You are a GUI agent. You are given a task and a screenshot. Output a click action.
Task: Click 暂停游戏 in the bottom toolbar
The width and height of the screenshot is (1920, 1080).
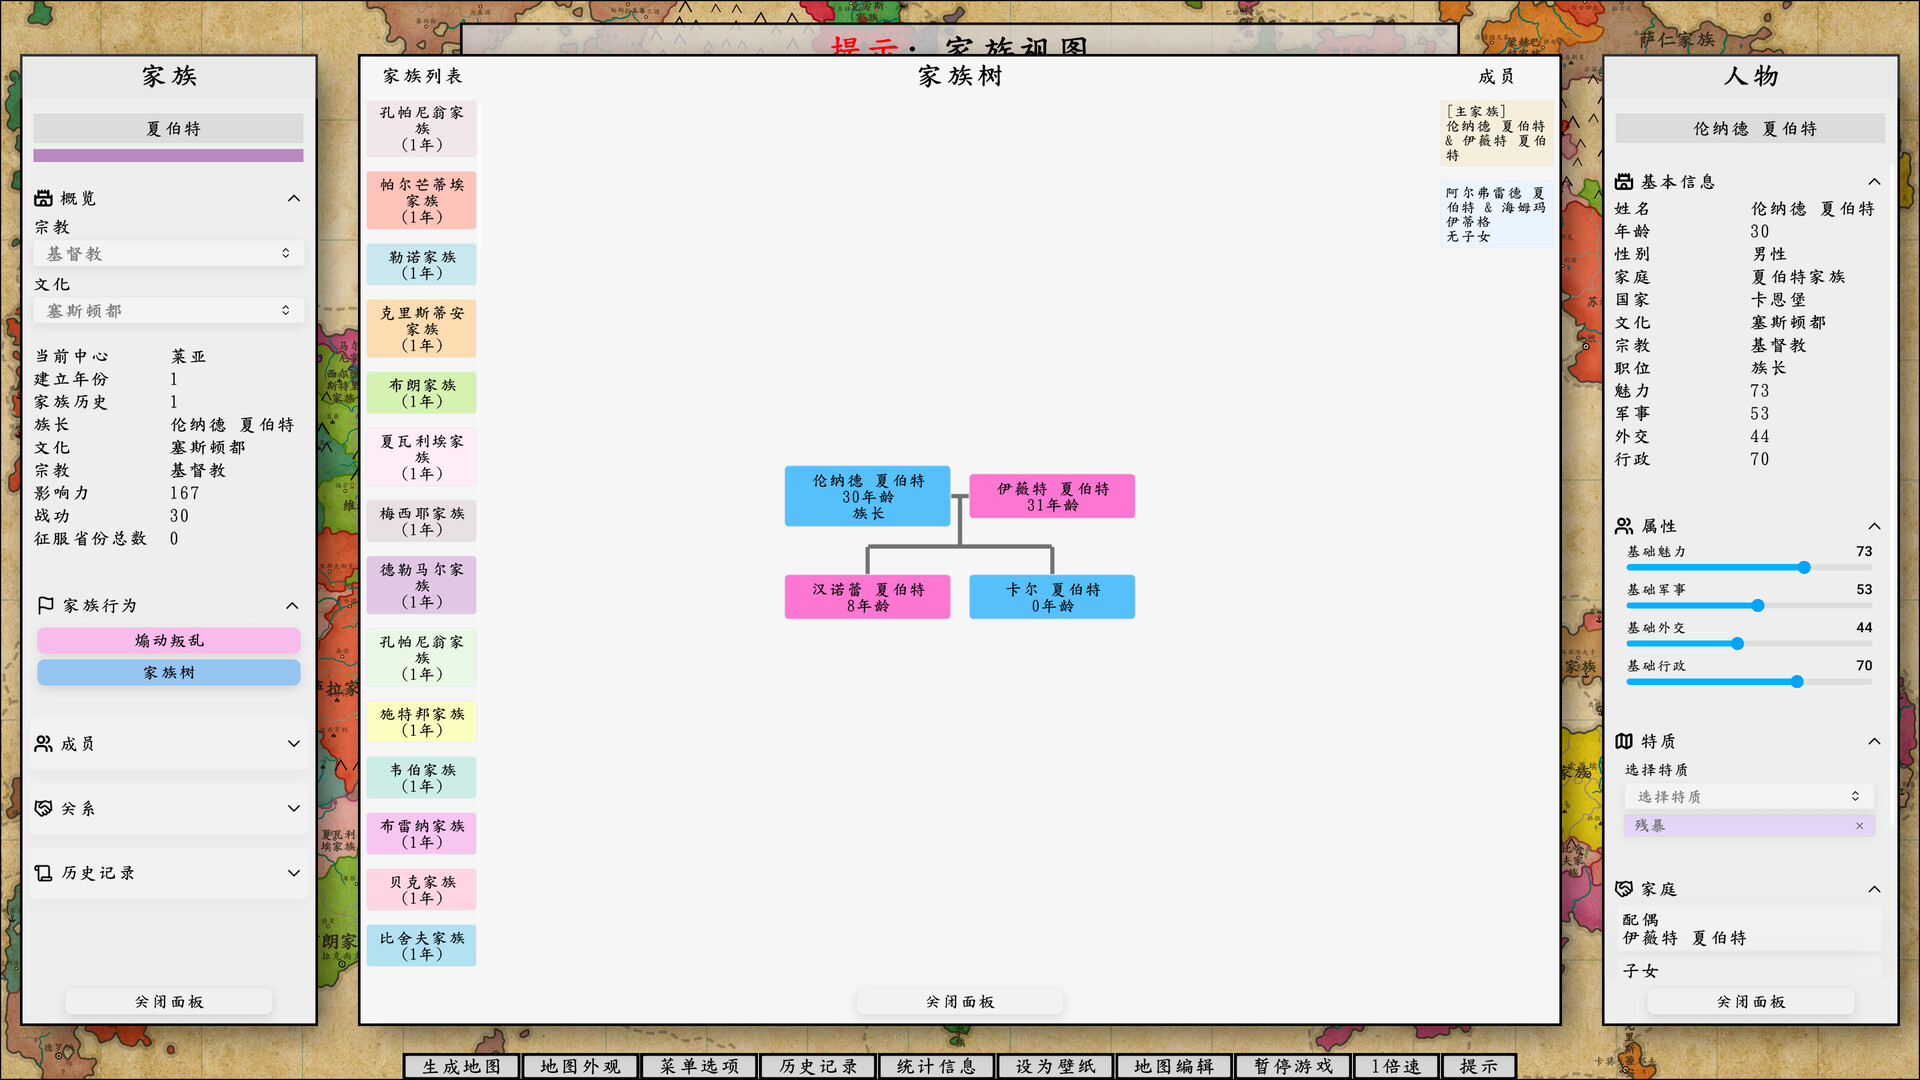coord(1292,1066)
